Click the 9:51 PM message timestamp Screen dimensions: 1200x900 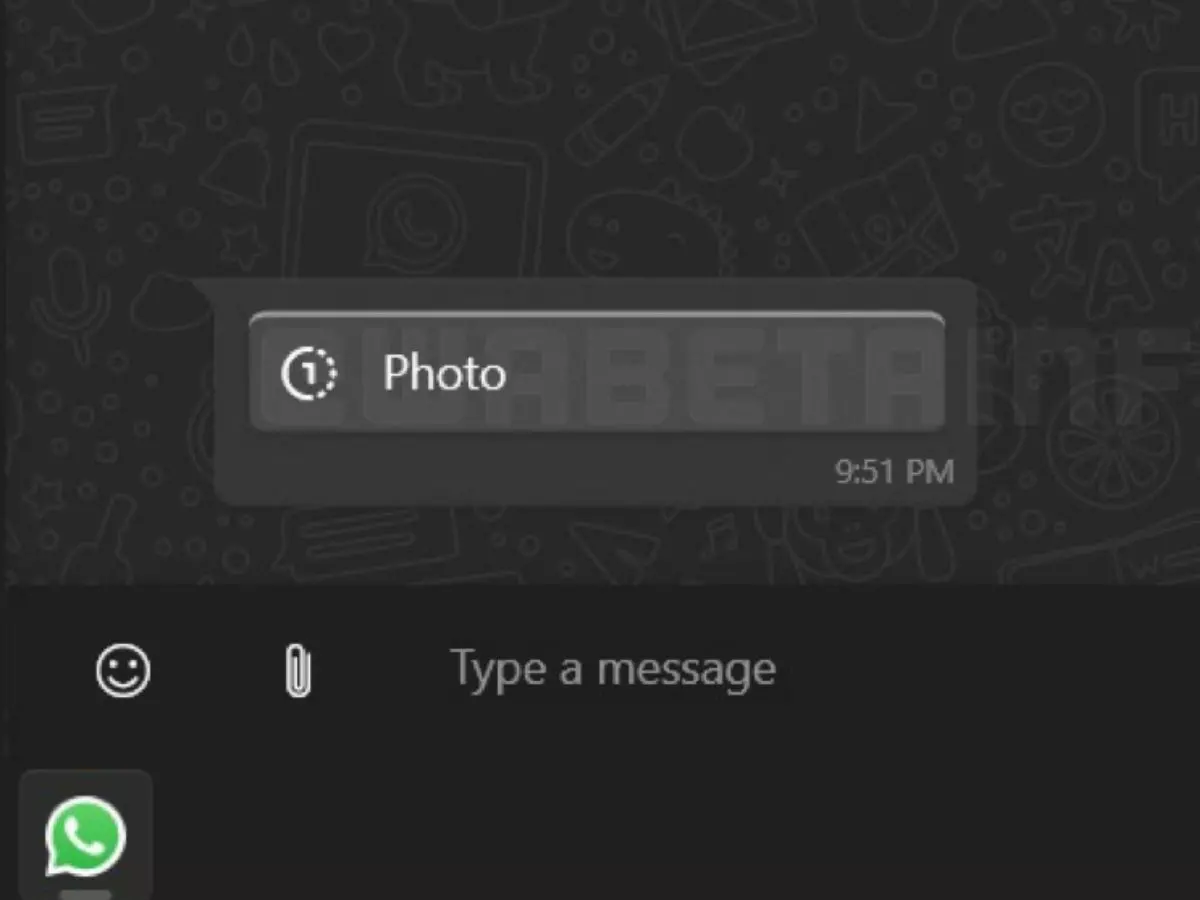tap(894, 472)
